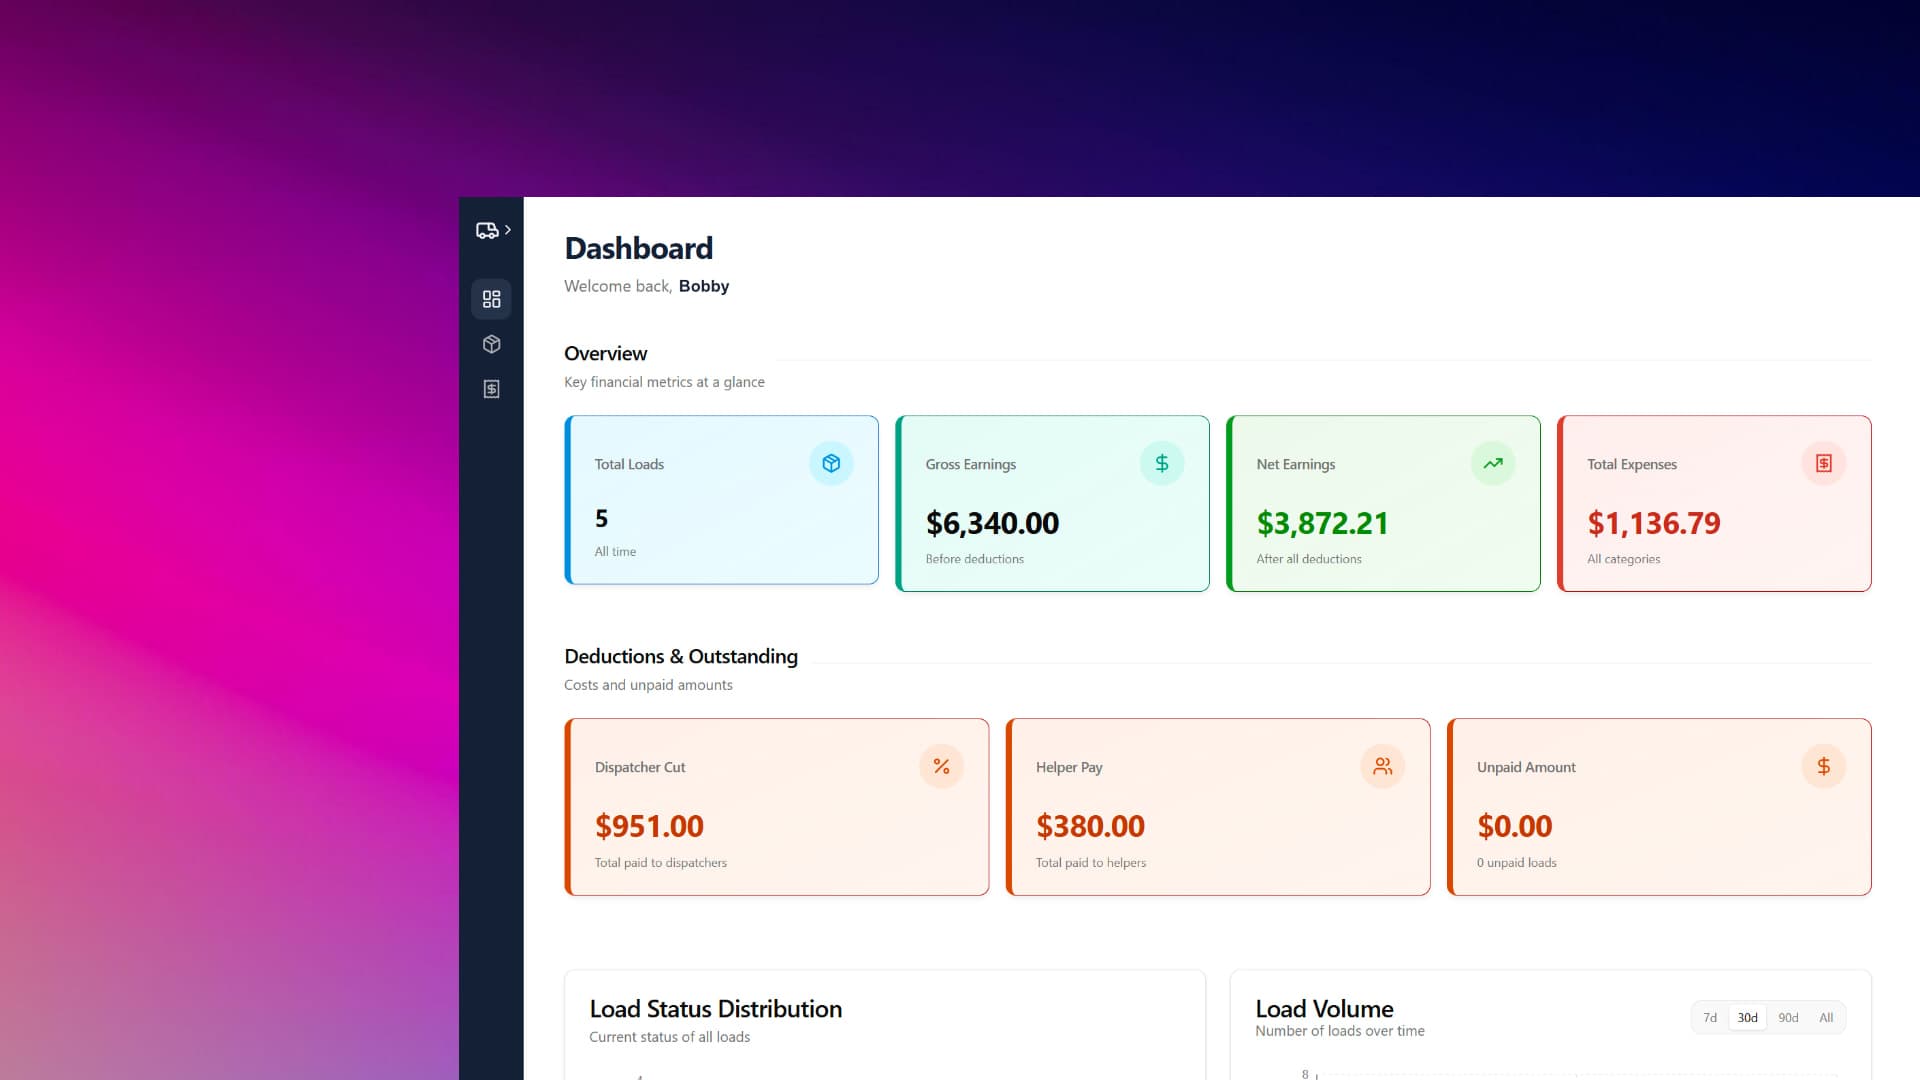The height and width of the screenshot is (1080, 1920).
Task: Switch Load Volume range to 7d
Action: (1710, 1017)
